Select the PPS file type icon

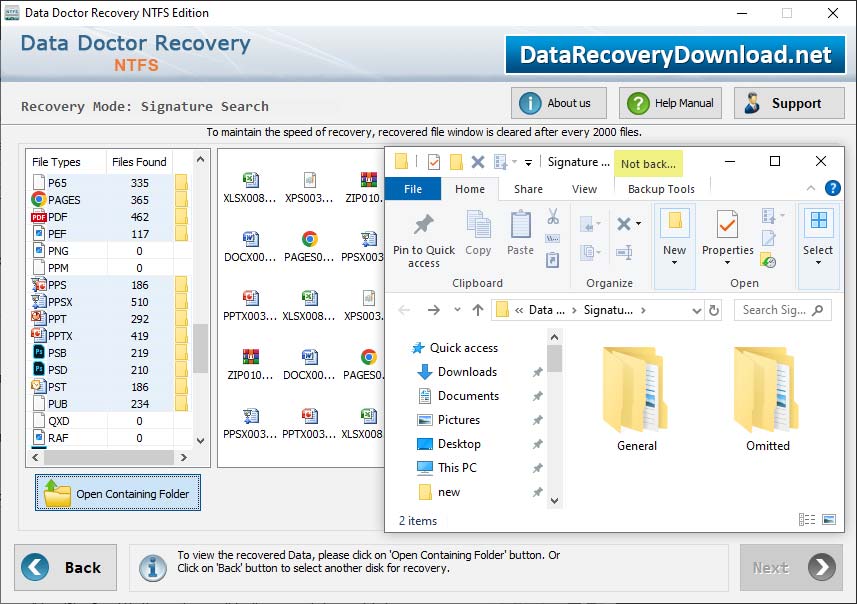click(x=38, y=284)
